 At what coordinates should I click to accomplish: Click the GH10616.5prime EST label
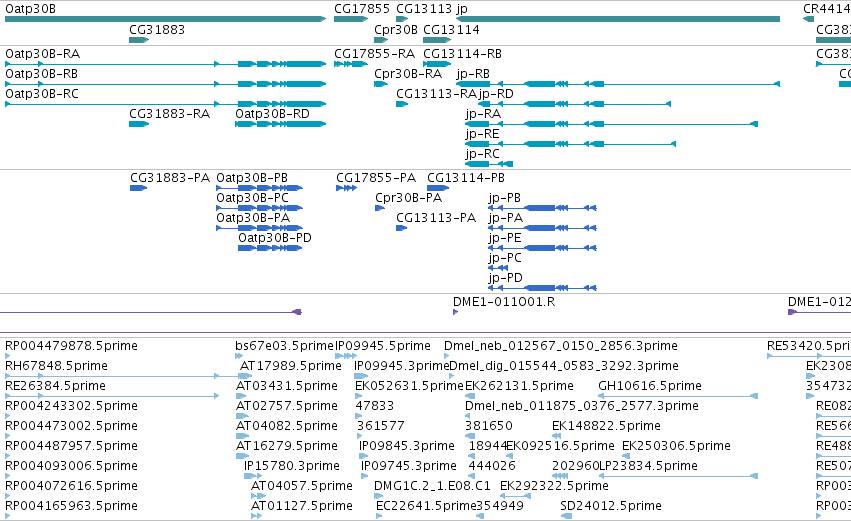point(650,386)
